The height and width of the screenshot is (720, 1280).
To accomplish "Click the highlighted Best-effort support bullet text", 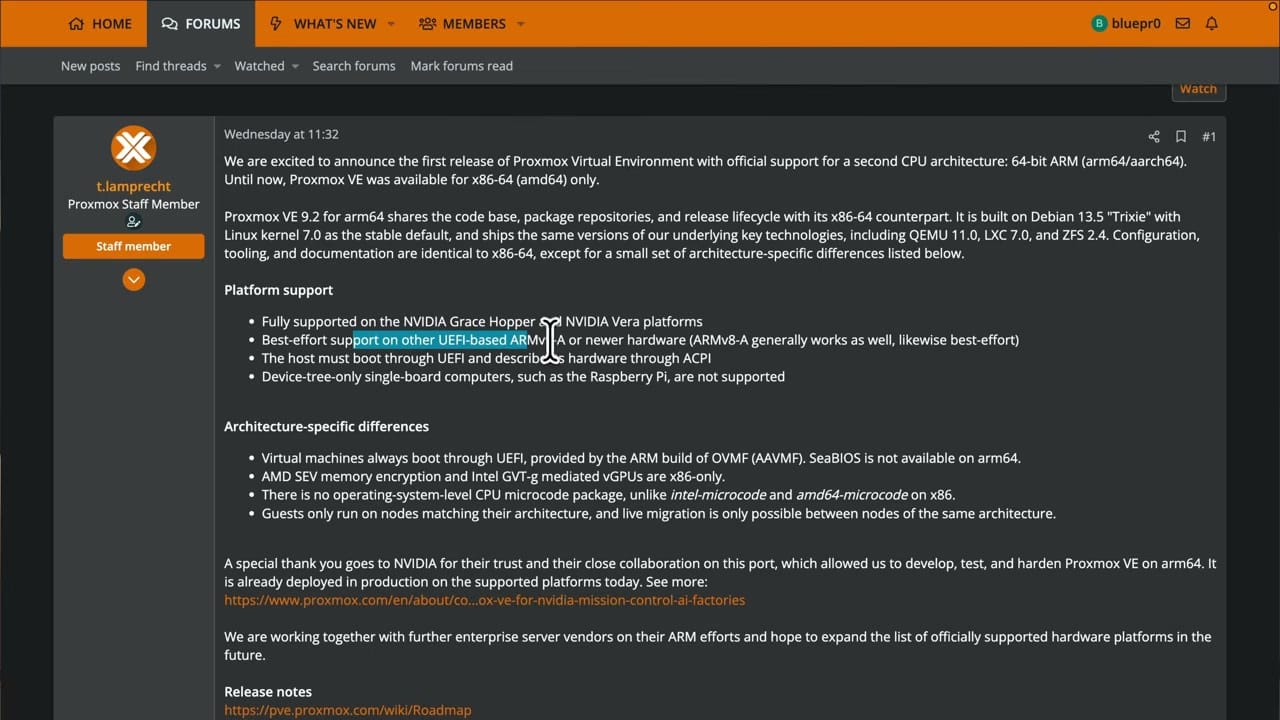I will [640, 340].
